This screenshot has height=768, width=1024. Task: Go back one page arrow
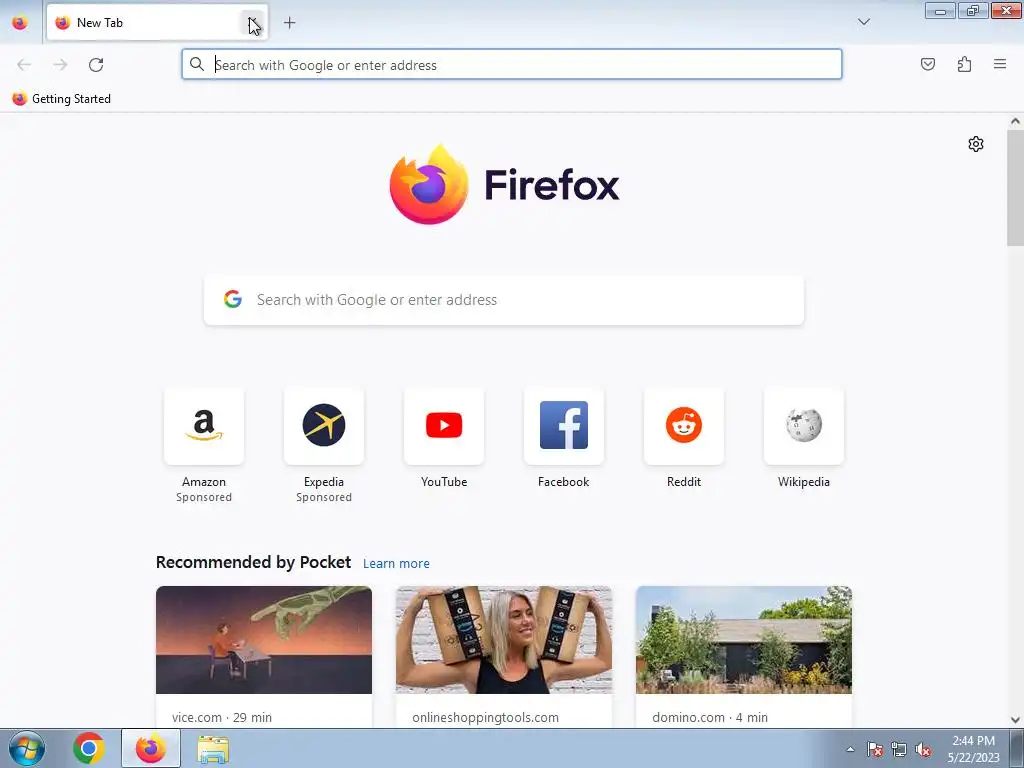coord(24,65)
